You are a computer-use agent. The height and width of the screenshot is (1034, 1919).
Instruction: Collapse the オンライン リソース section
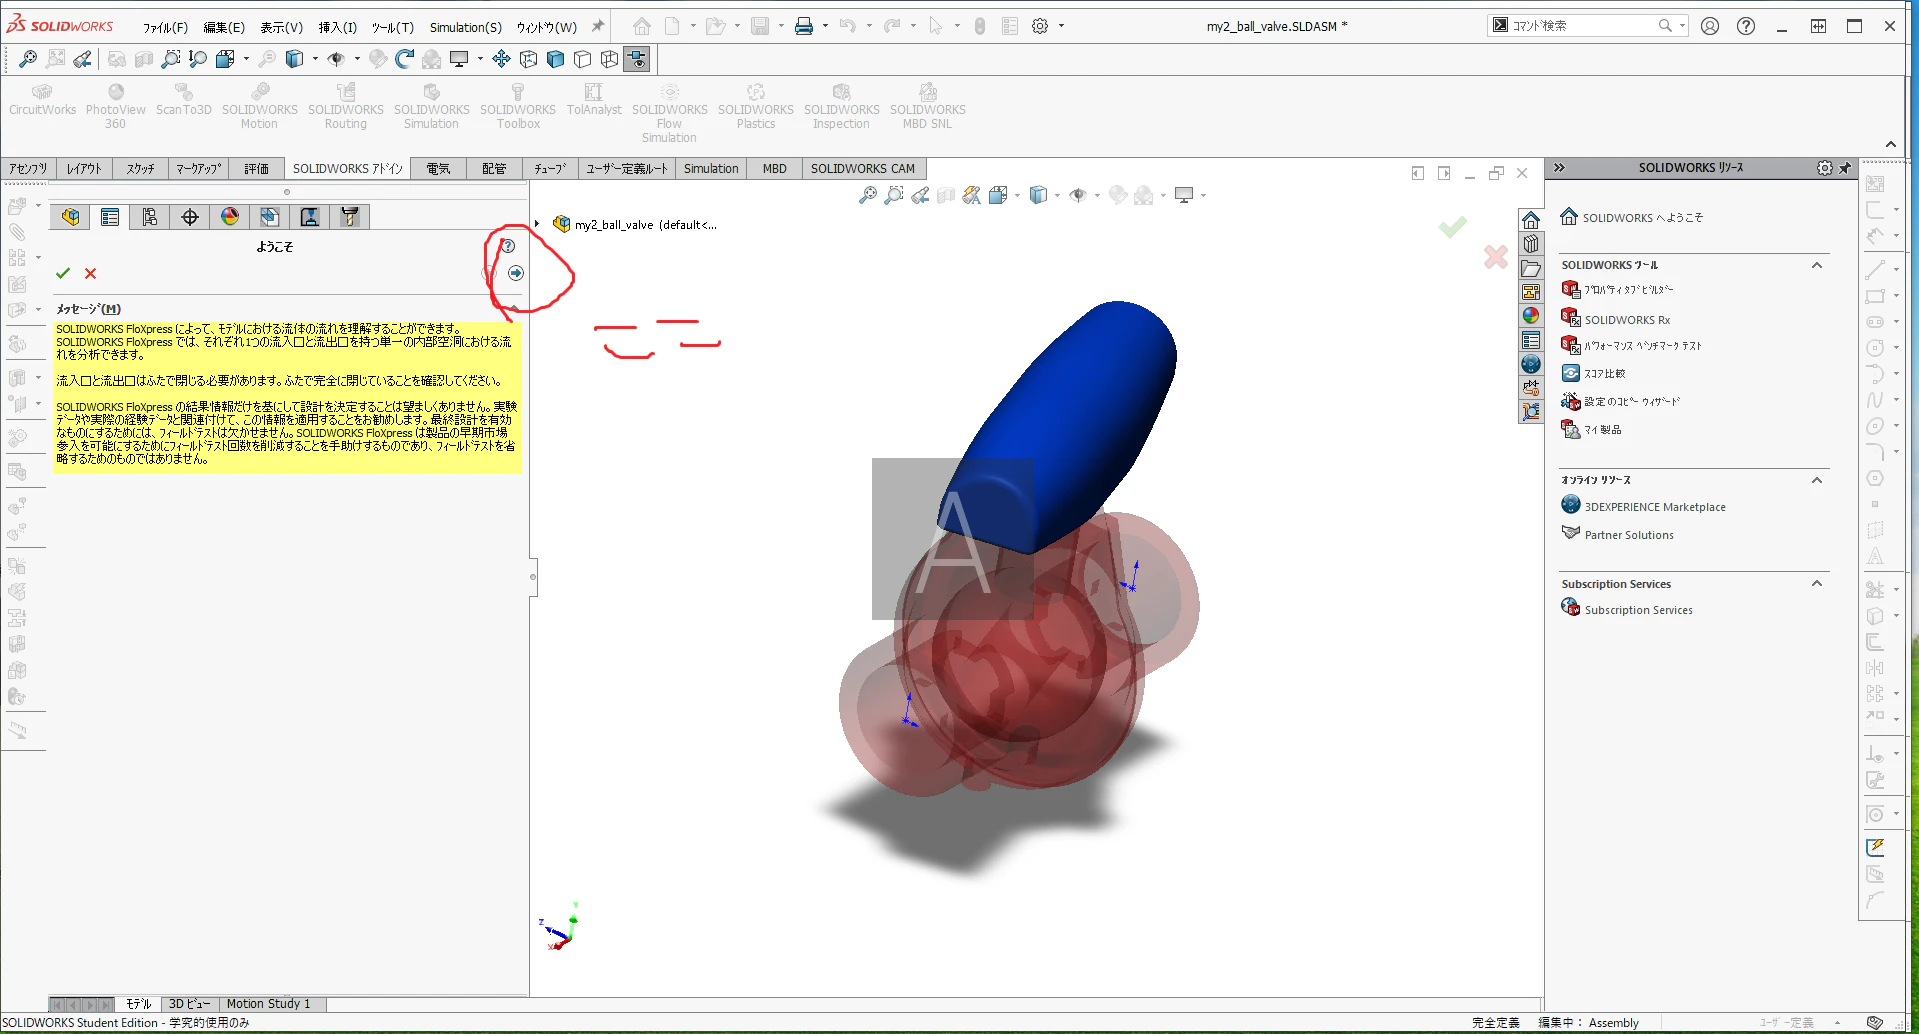tap(1817, 480)
